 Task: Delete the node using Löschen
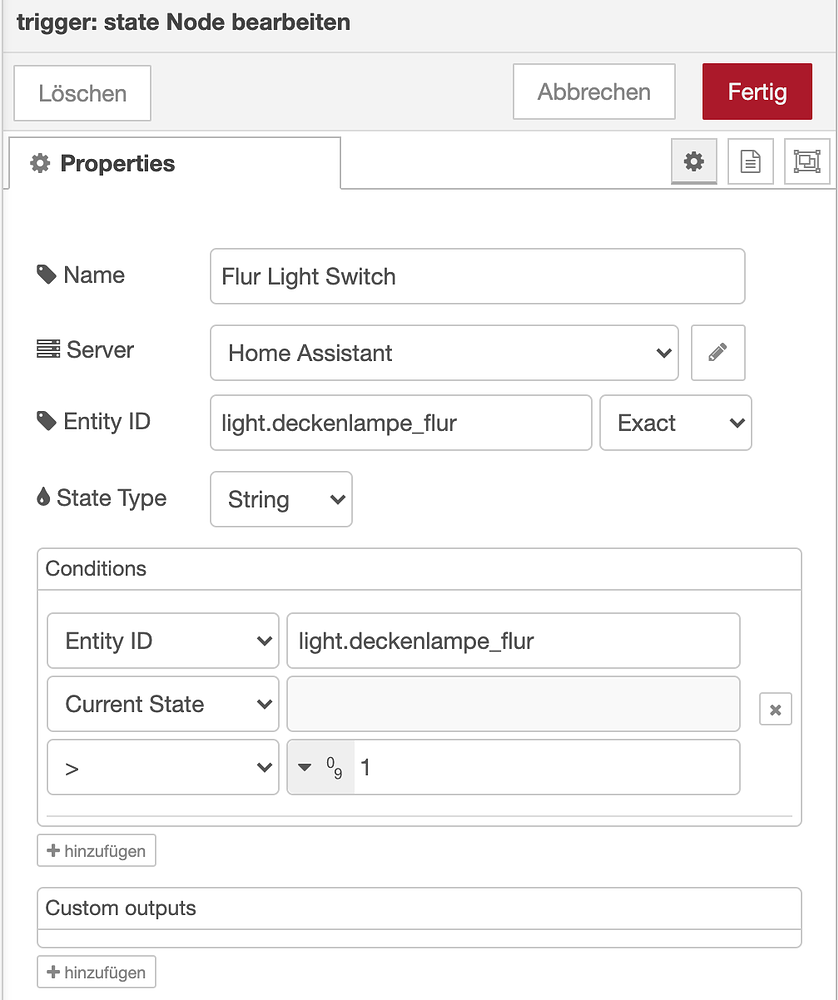click(x=81, y=92)
